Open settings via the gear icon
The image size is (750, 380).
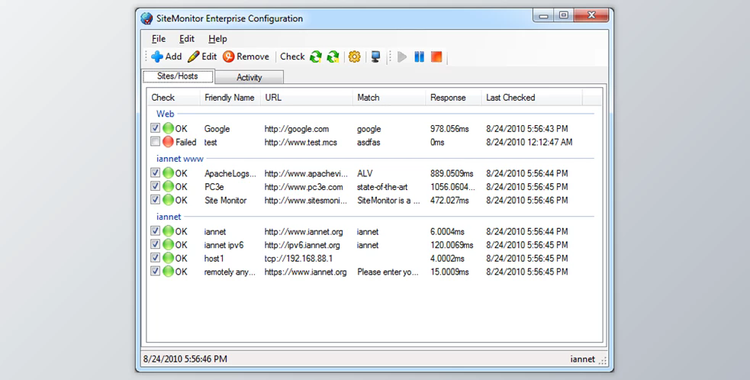(x=354, y=57)
